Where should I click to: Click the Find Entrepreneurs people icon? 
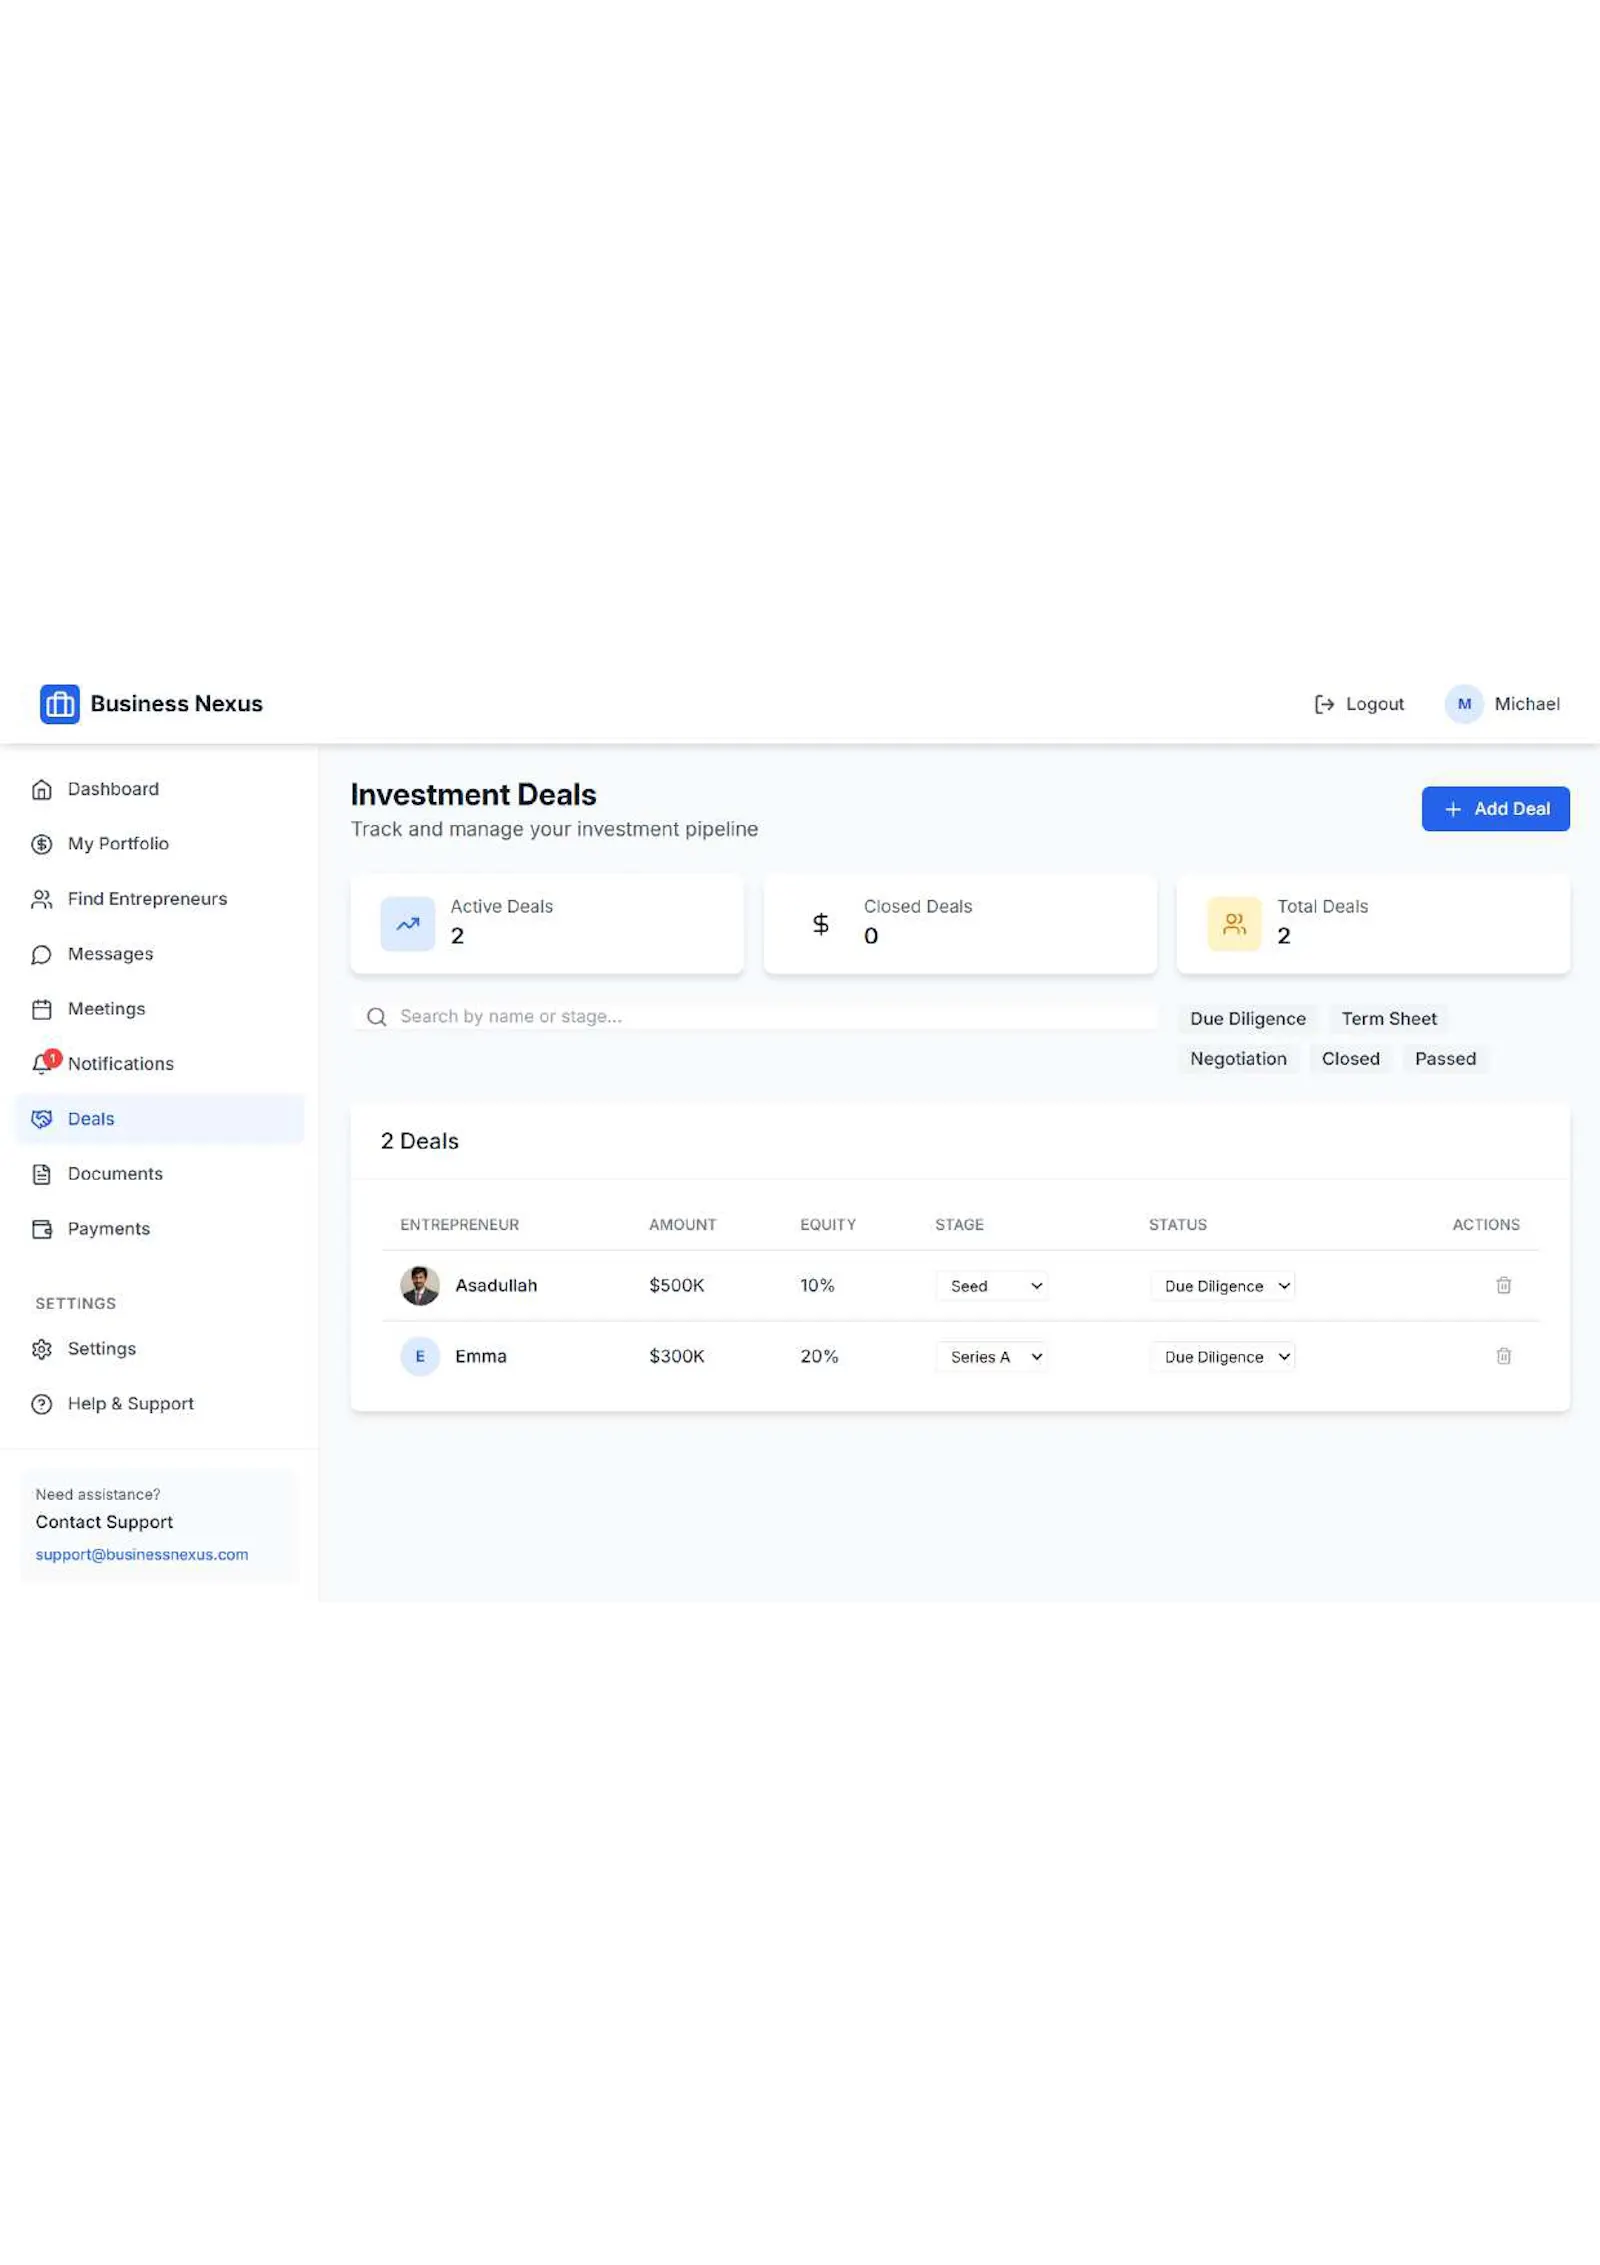42,899
